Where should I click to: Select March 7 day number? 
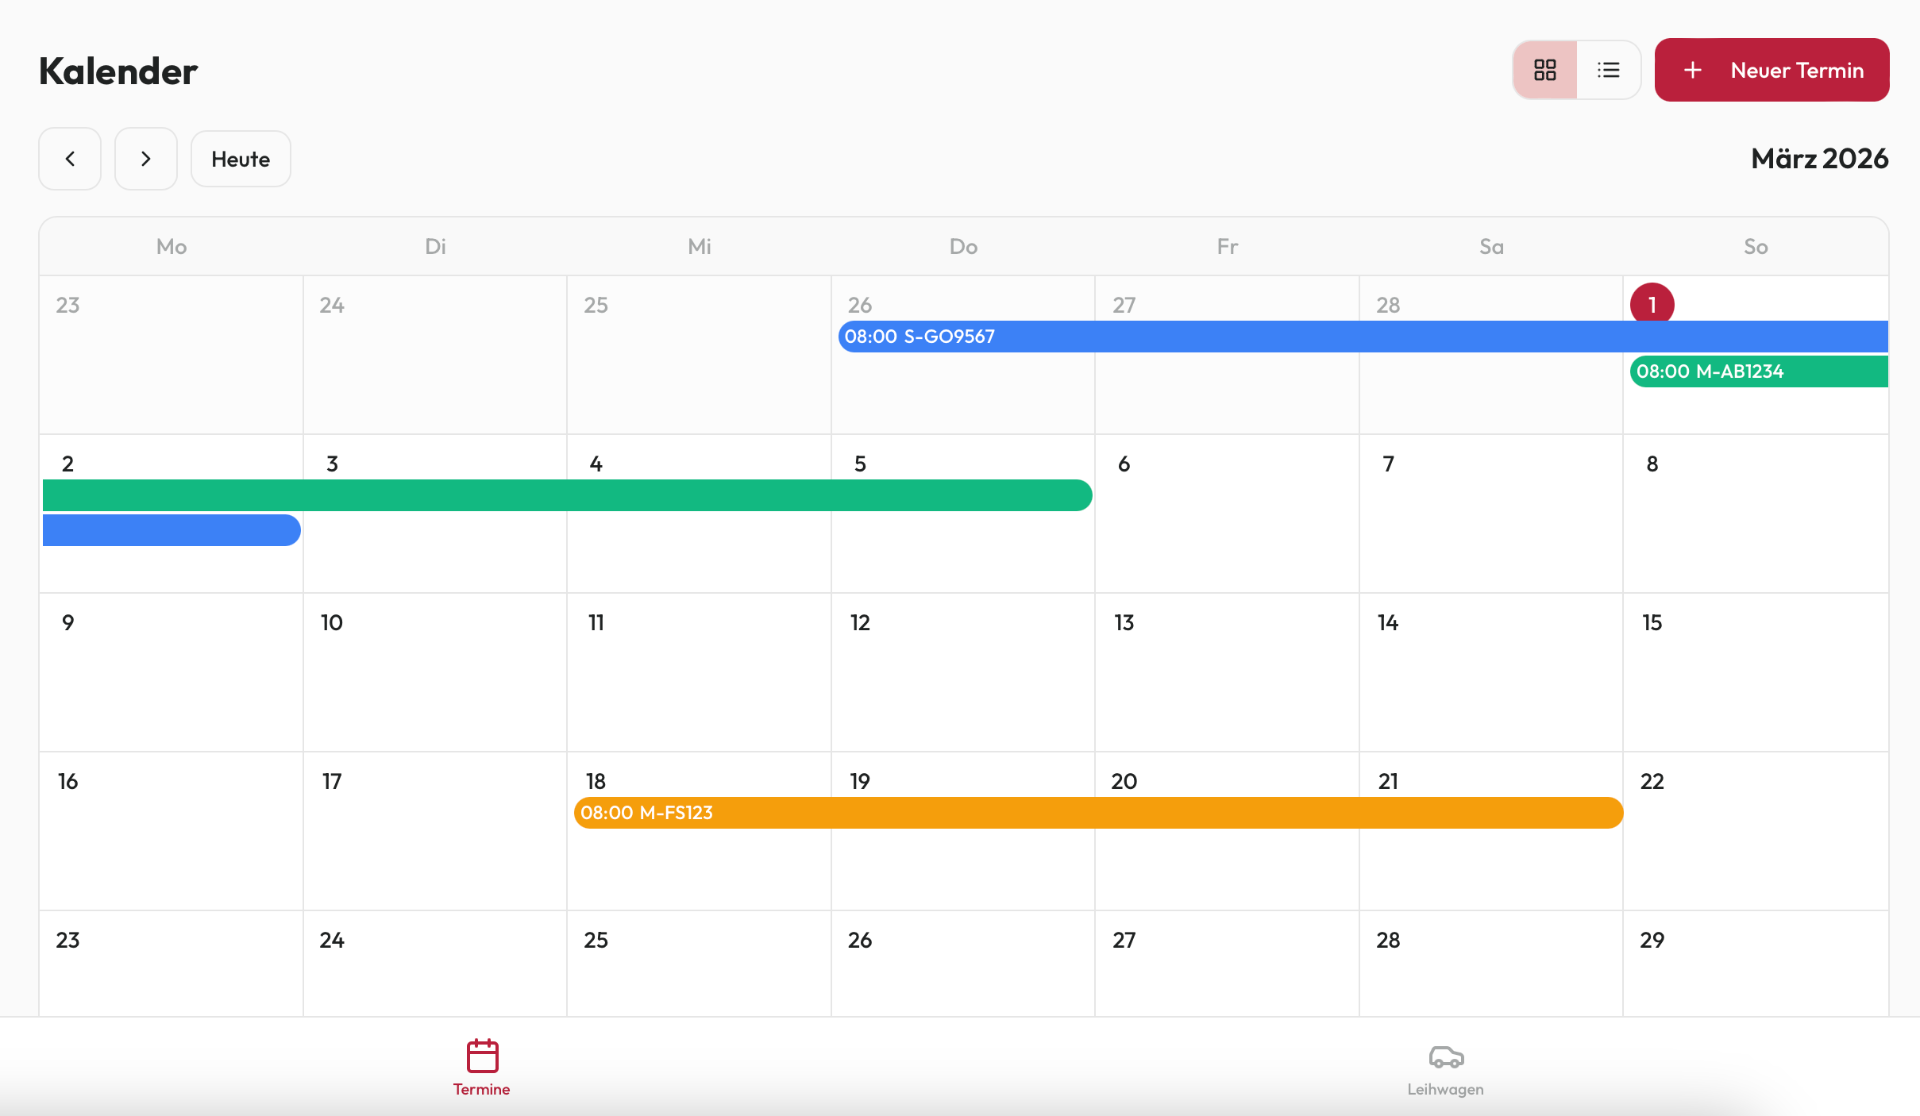tap(1388, 464)
